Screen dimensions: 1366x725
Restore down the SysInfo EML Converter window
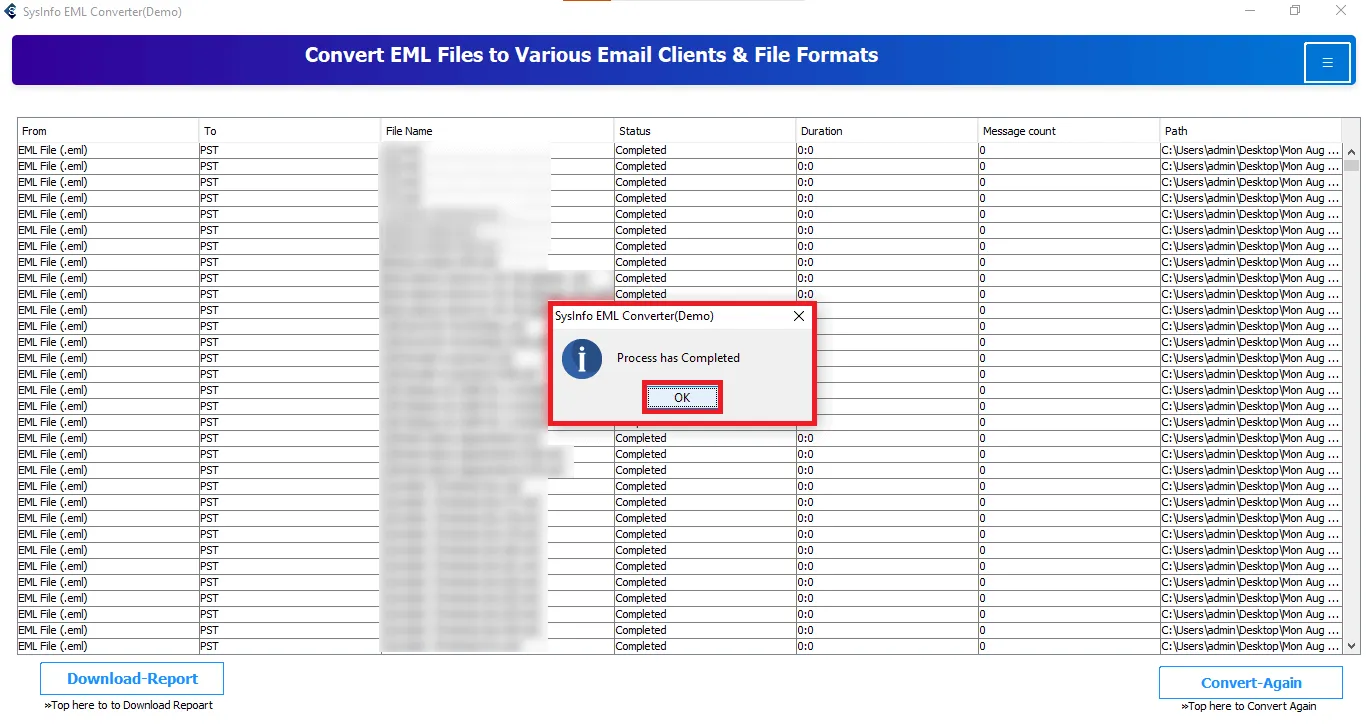[1295, 11]
